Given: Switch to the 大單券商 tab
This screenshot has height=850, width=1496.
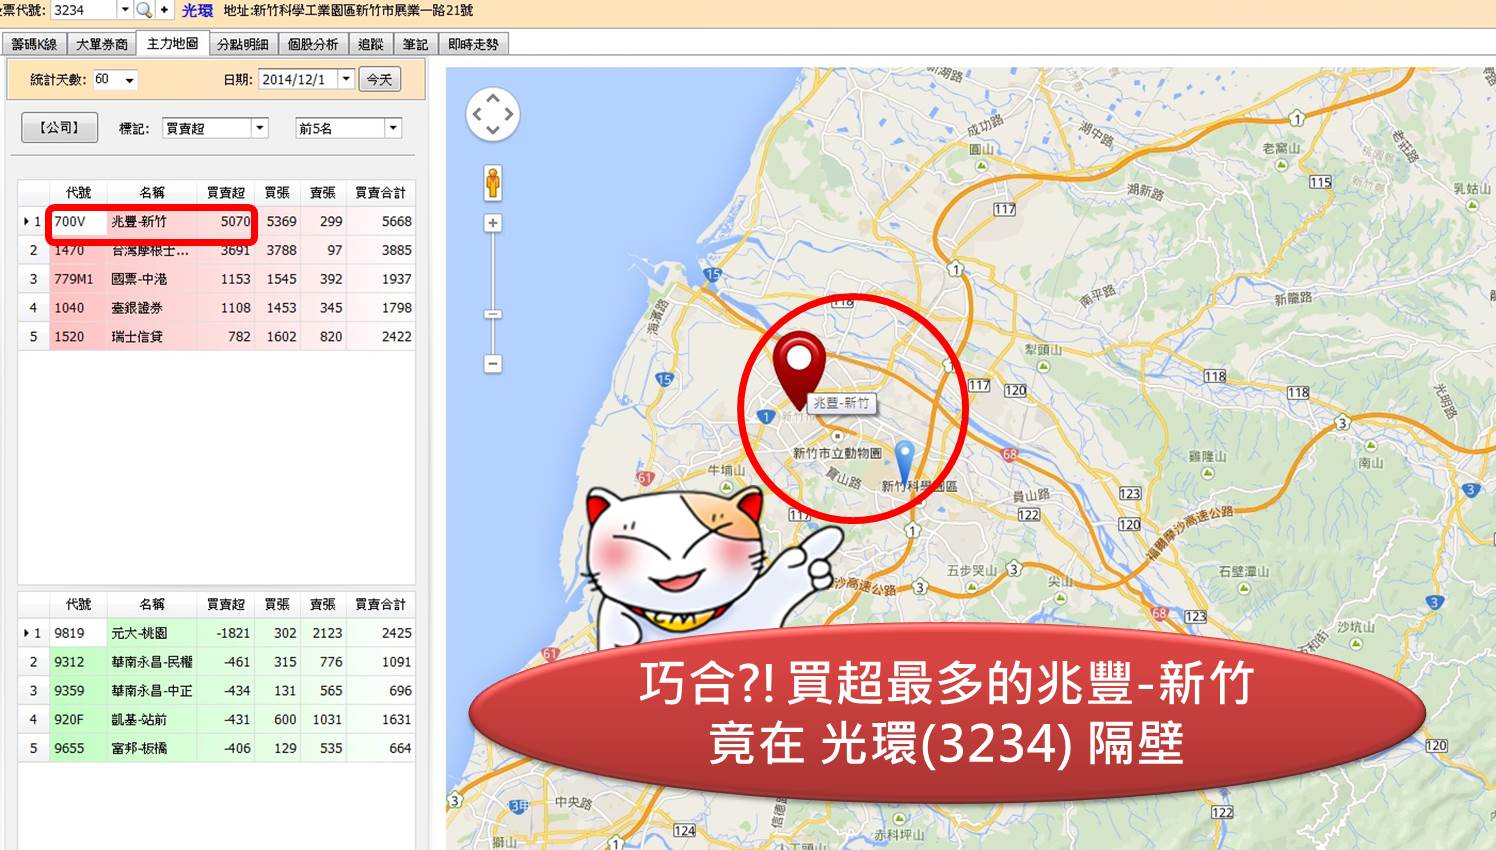Looking at the screenshot, I should (102, 44).
